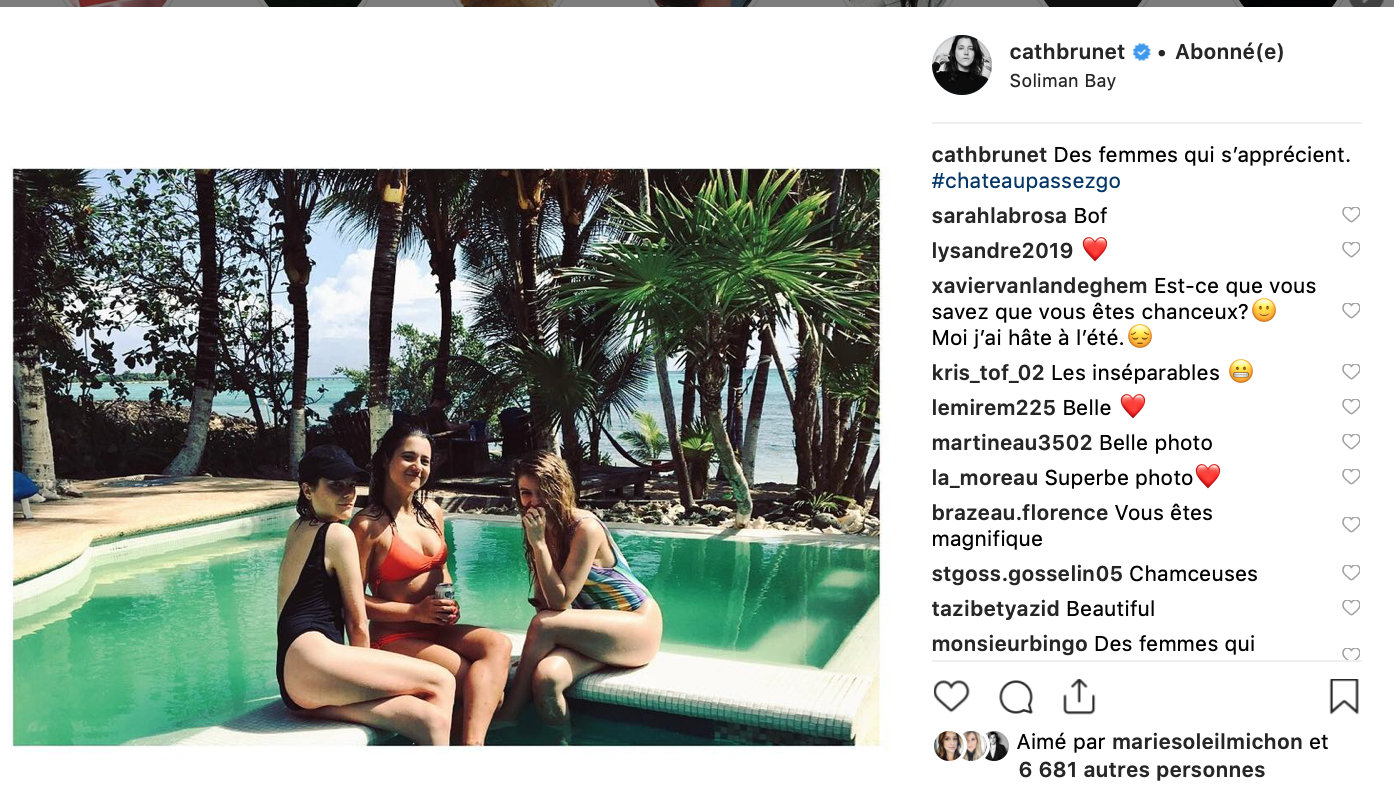Screen dimensions: 1394x788
Task: Share the post with the arrow icon
Action: [x=1079, y=696]
